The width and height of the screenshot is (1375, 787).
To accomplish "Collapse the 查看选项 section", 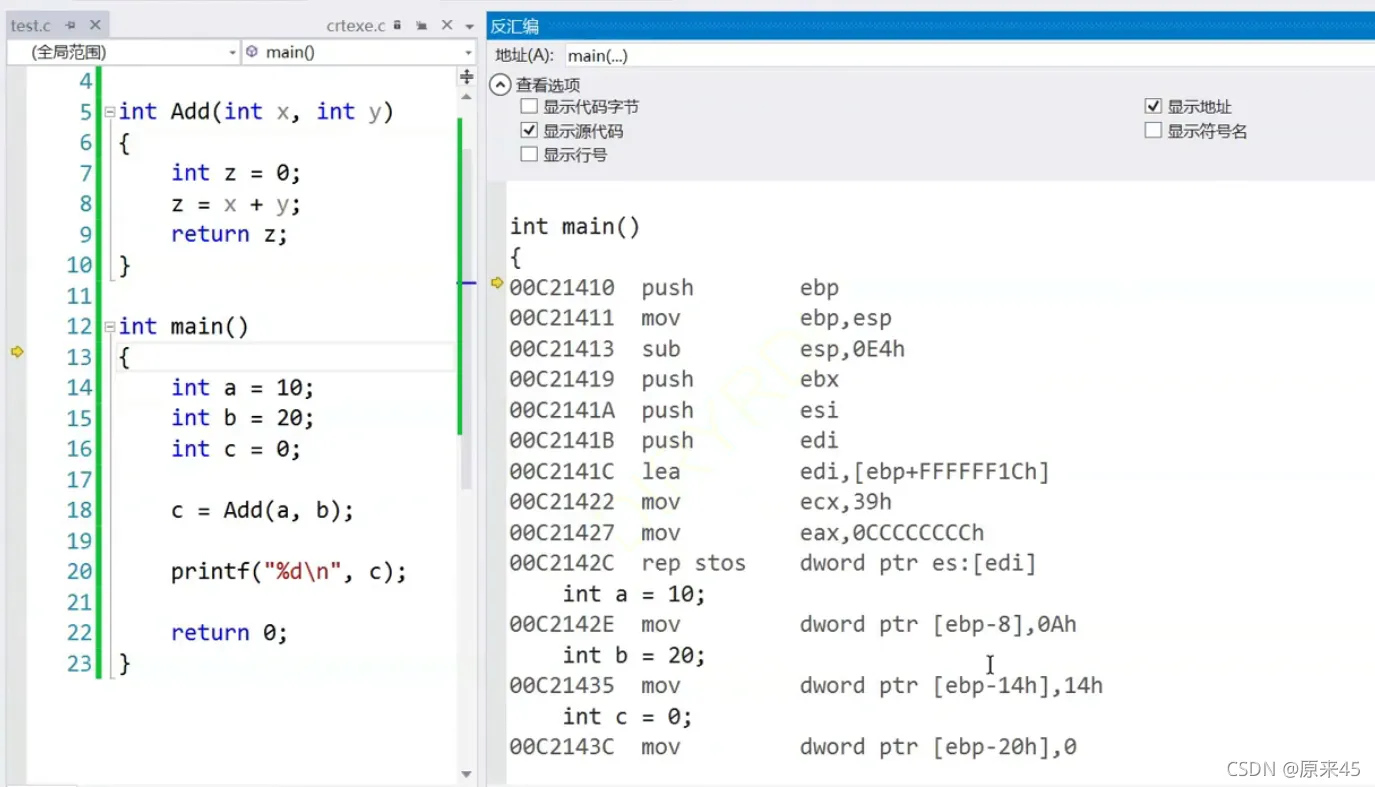I will [x=500, y=85].
